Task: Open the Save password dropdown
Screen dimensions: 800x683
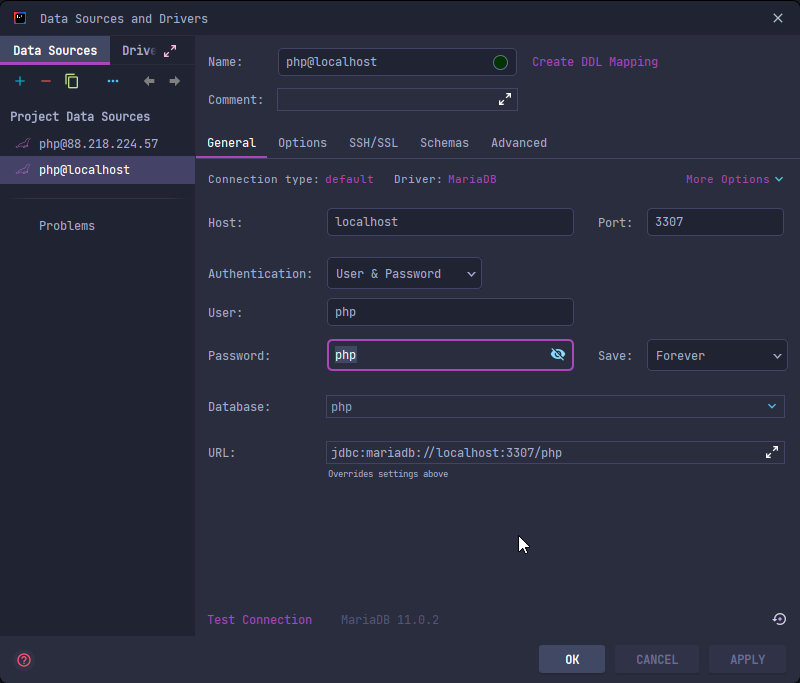Action: pos(717,355)
